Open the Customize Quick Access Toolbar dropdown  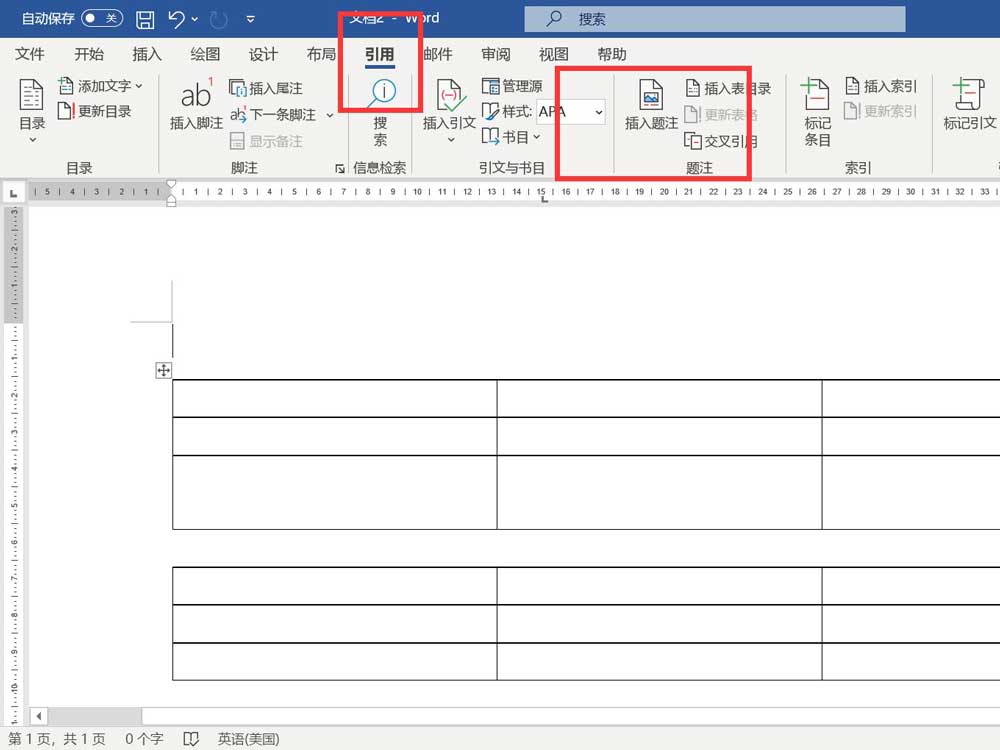pos(251,19)
